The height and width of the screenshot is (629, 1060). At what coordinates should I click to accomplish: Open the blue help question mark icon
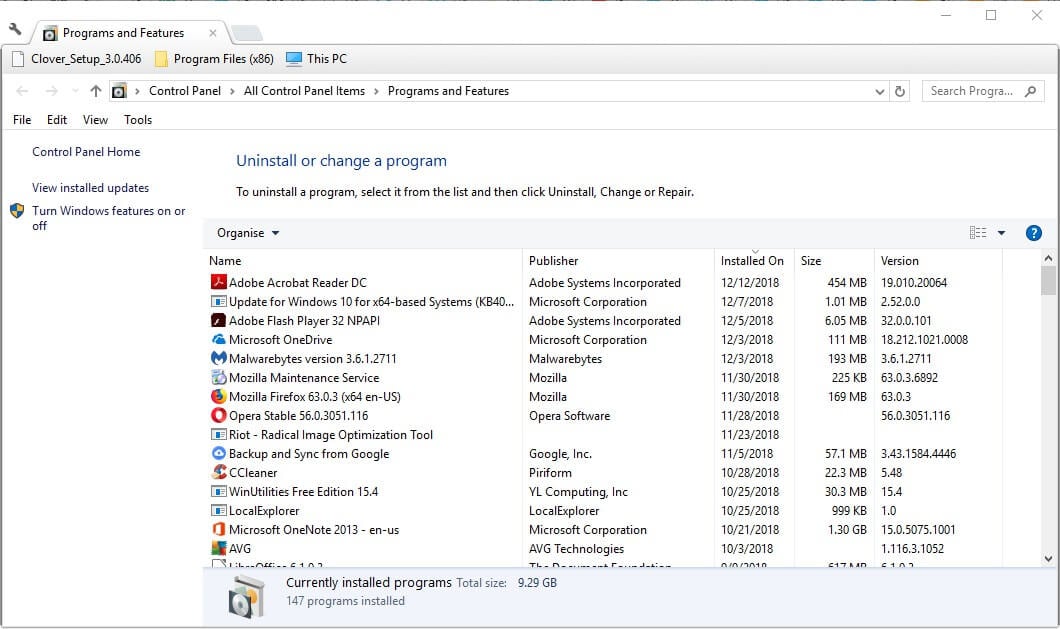[x=1033, y=233]
